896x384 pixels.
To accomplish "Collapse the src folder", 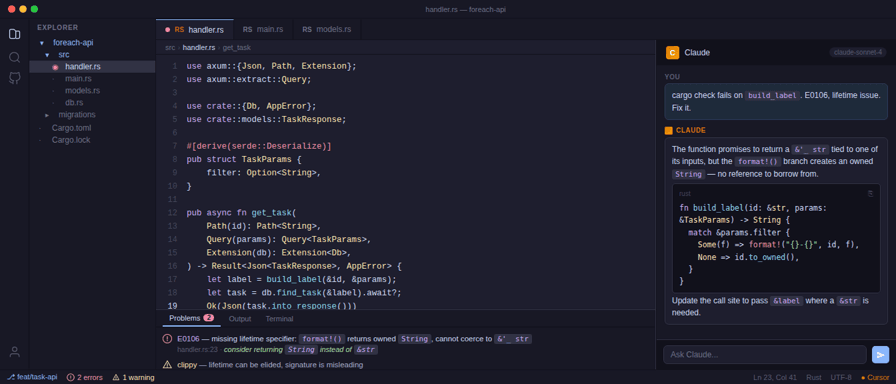I will (47, 55).
